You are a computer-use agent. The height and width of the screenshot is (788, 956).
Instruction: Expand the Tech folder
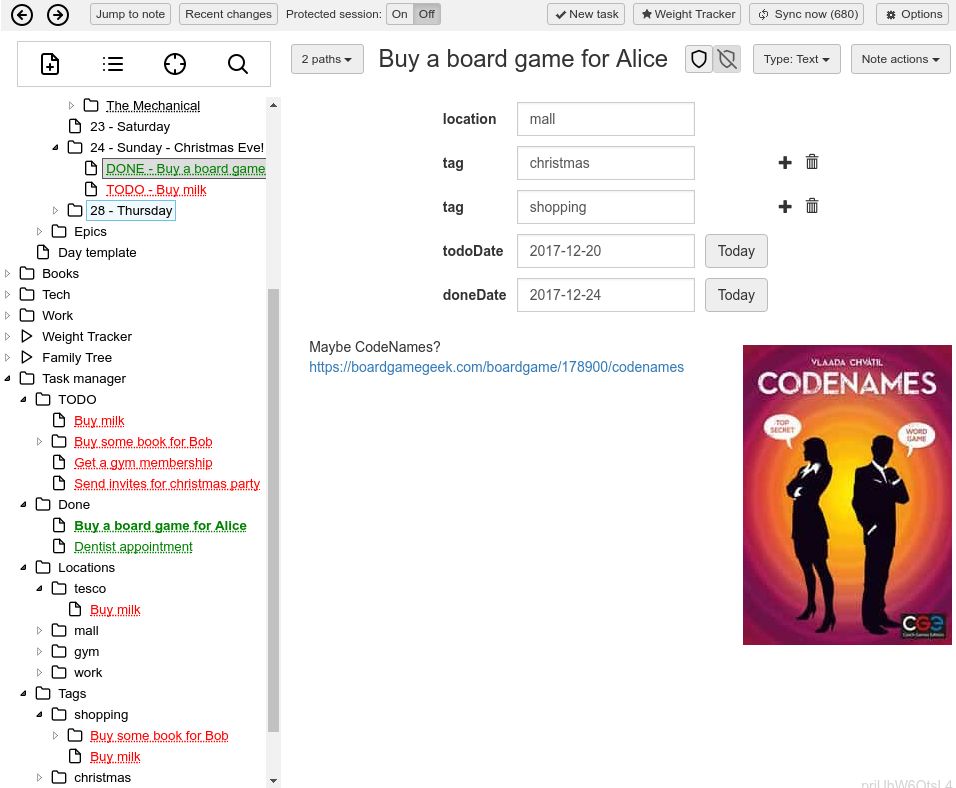tap(7, 295)
